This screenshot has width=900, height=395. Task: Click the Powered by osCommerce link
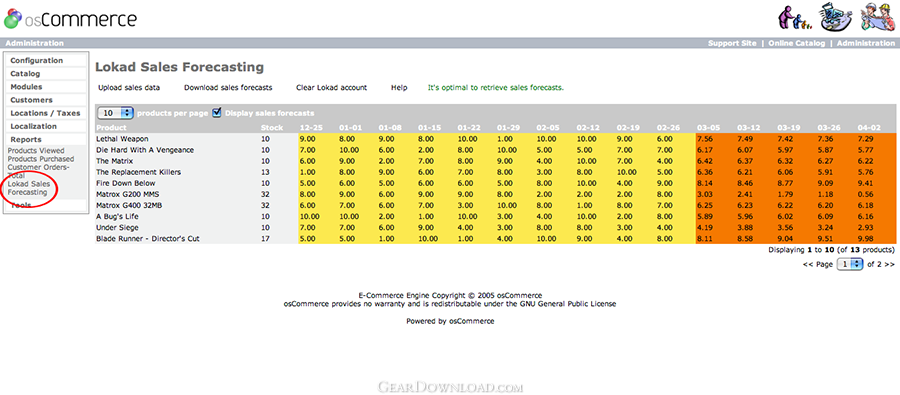pyautogui.click(x=450, y=322)
